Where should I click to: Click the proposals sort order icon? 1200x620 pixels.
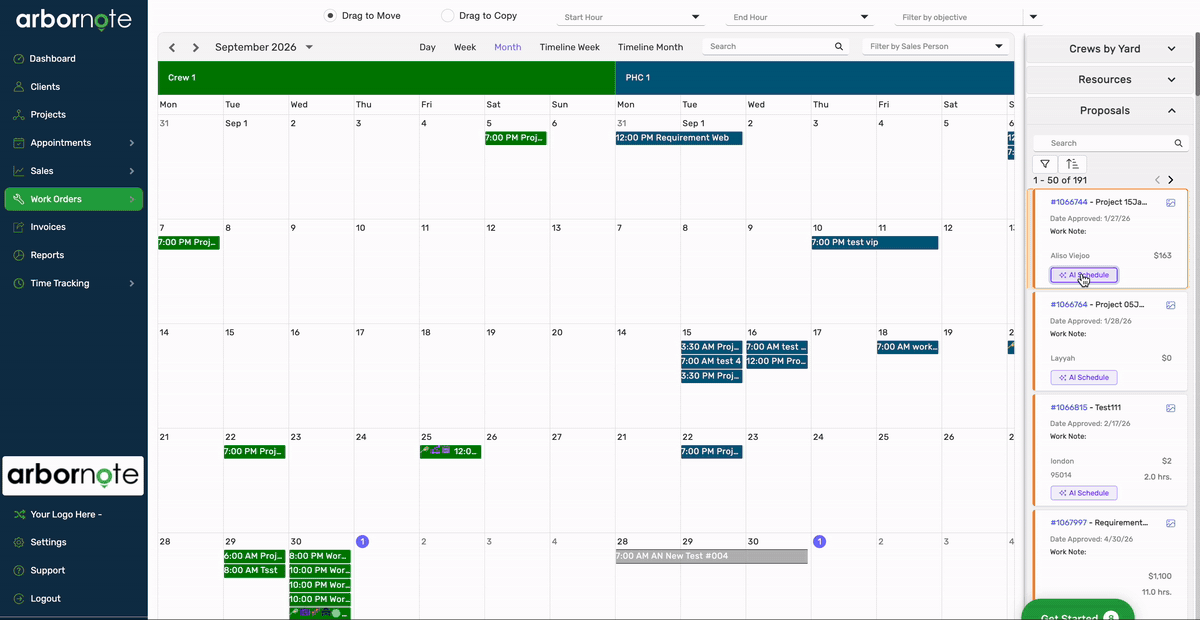click(x=1072, y=164)
